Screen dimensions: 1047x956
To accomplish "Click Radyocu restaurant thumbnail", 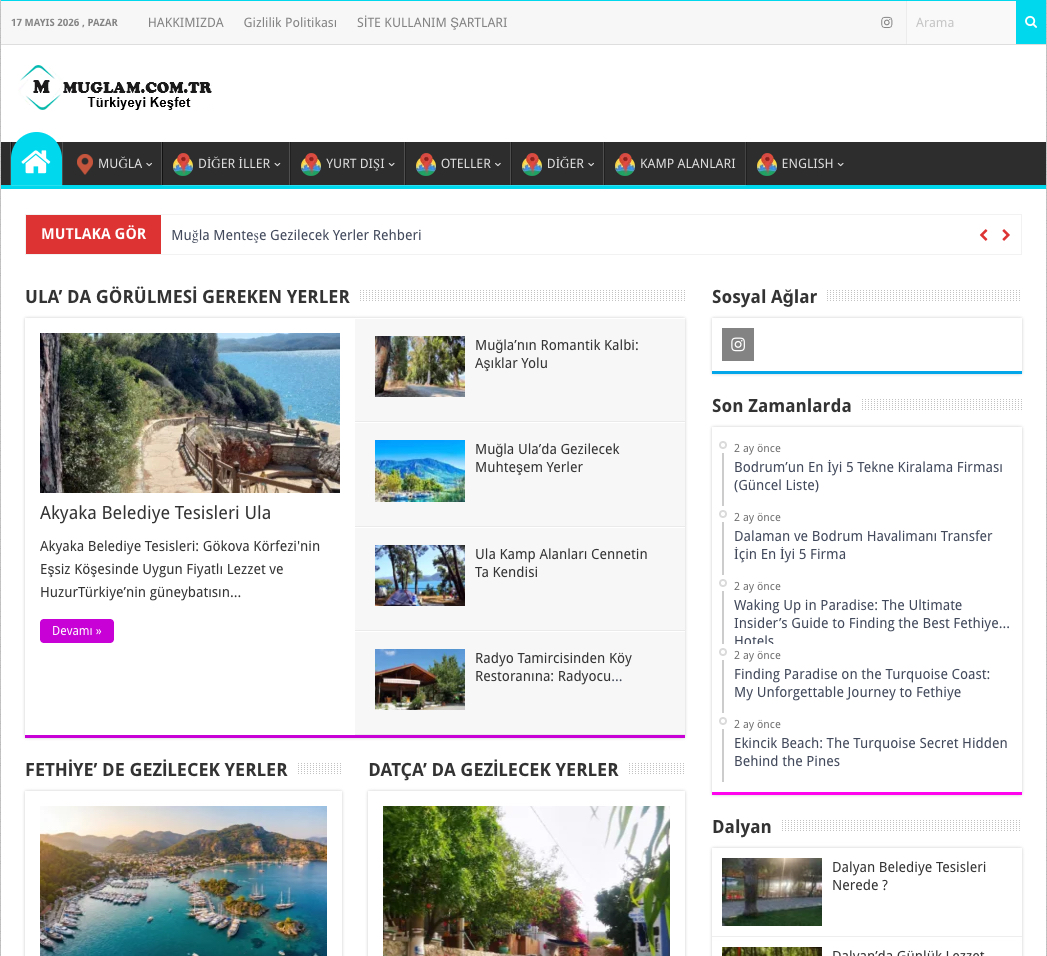I will (x=420, y=680).
